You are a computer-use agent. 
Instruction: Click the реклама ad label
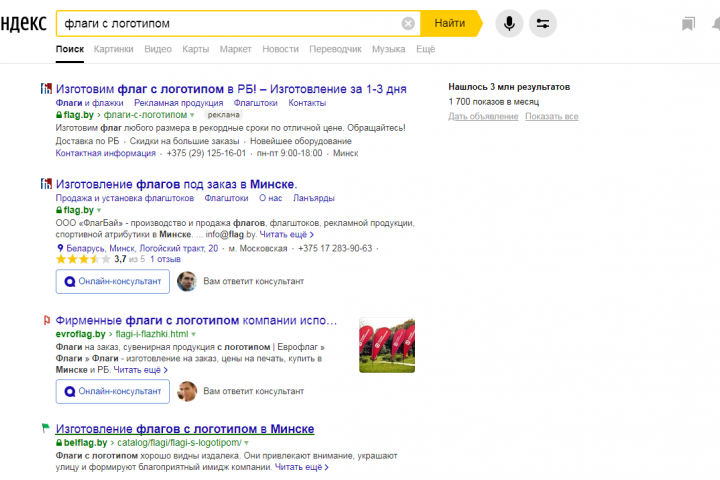pyautogui.click(x=223, y=115)
